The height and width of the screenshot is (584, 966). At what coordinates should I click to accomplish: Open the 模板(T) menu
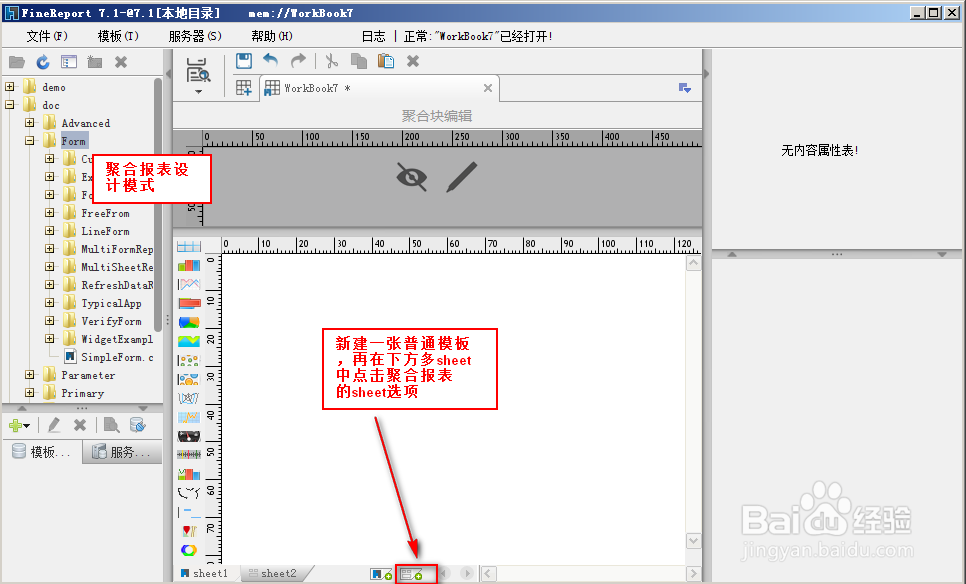point(118,36)
